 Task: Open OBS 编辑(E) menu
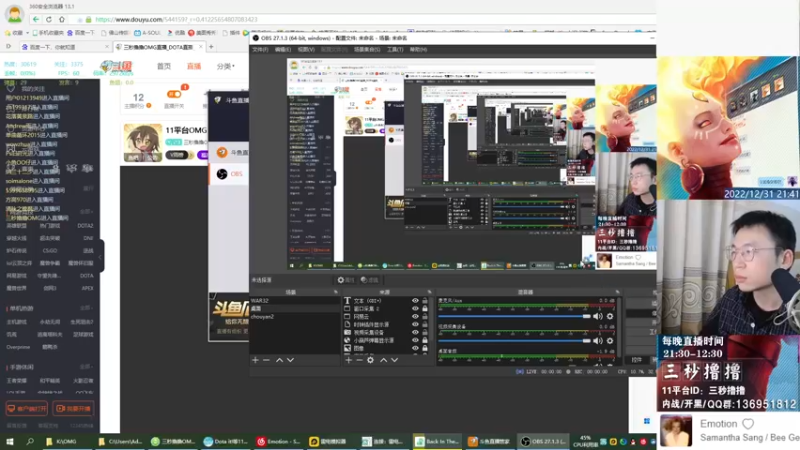coord(283,49)
